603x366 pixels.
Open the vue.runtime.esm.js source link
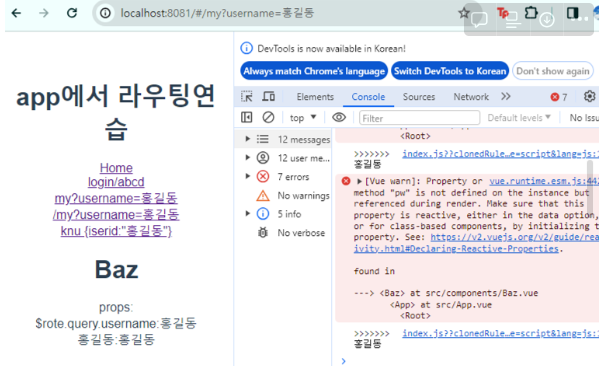[x=543, y=181]
